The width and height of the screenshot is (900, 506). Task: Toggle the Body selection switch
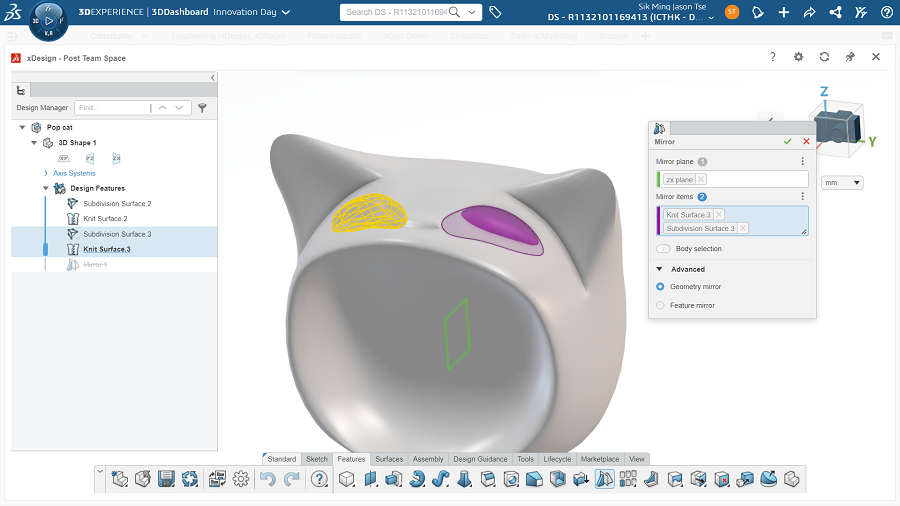pyautogui.click(x=663, y=249)
